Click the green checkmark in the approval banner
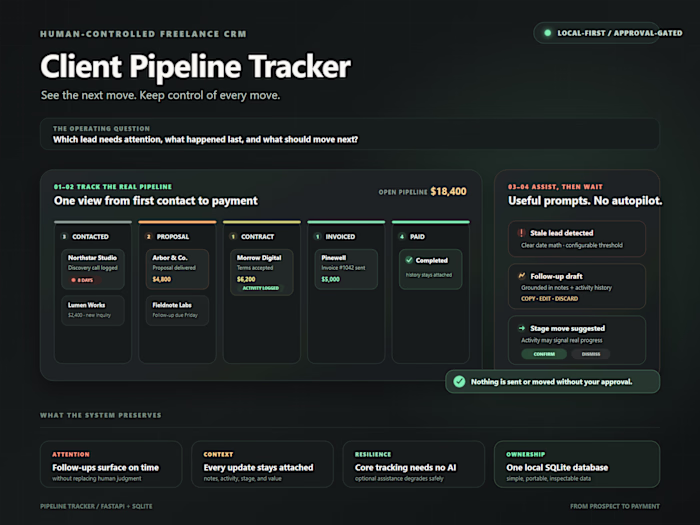700x525 pixels. pos(459,382)
